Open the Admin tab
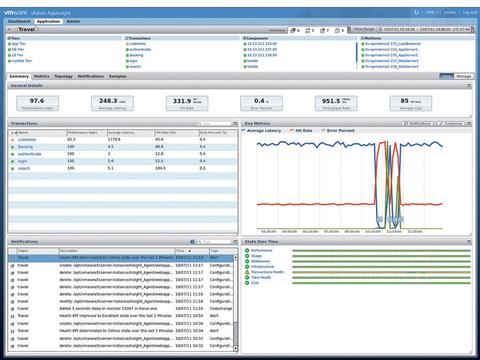Image resolution: width=480 pixels, height=360 pixels. click(x=73, y=21)
